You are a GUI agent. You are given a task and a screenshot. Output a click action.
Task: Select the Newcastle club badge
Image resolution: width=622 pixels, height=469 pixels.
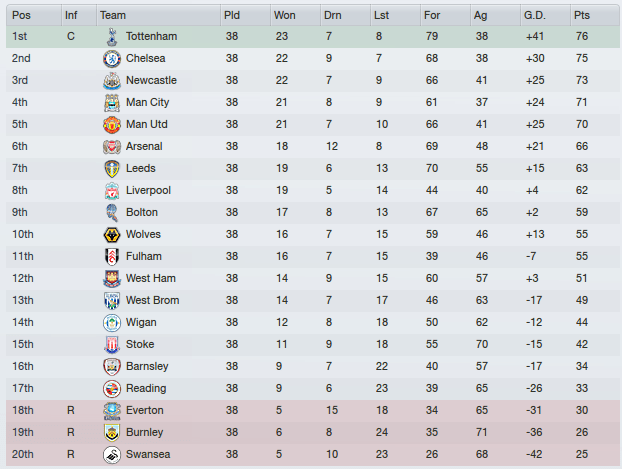(111, 80)
